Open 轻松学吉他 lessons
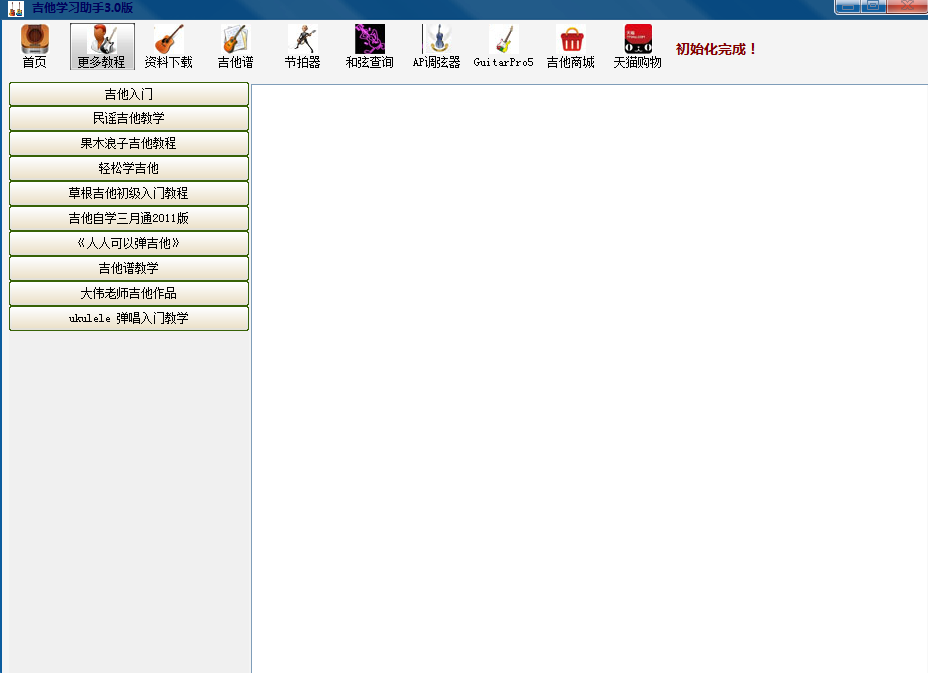928x673 pixels. pos(129,168)
